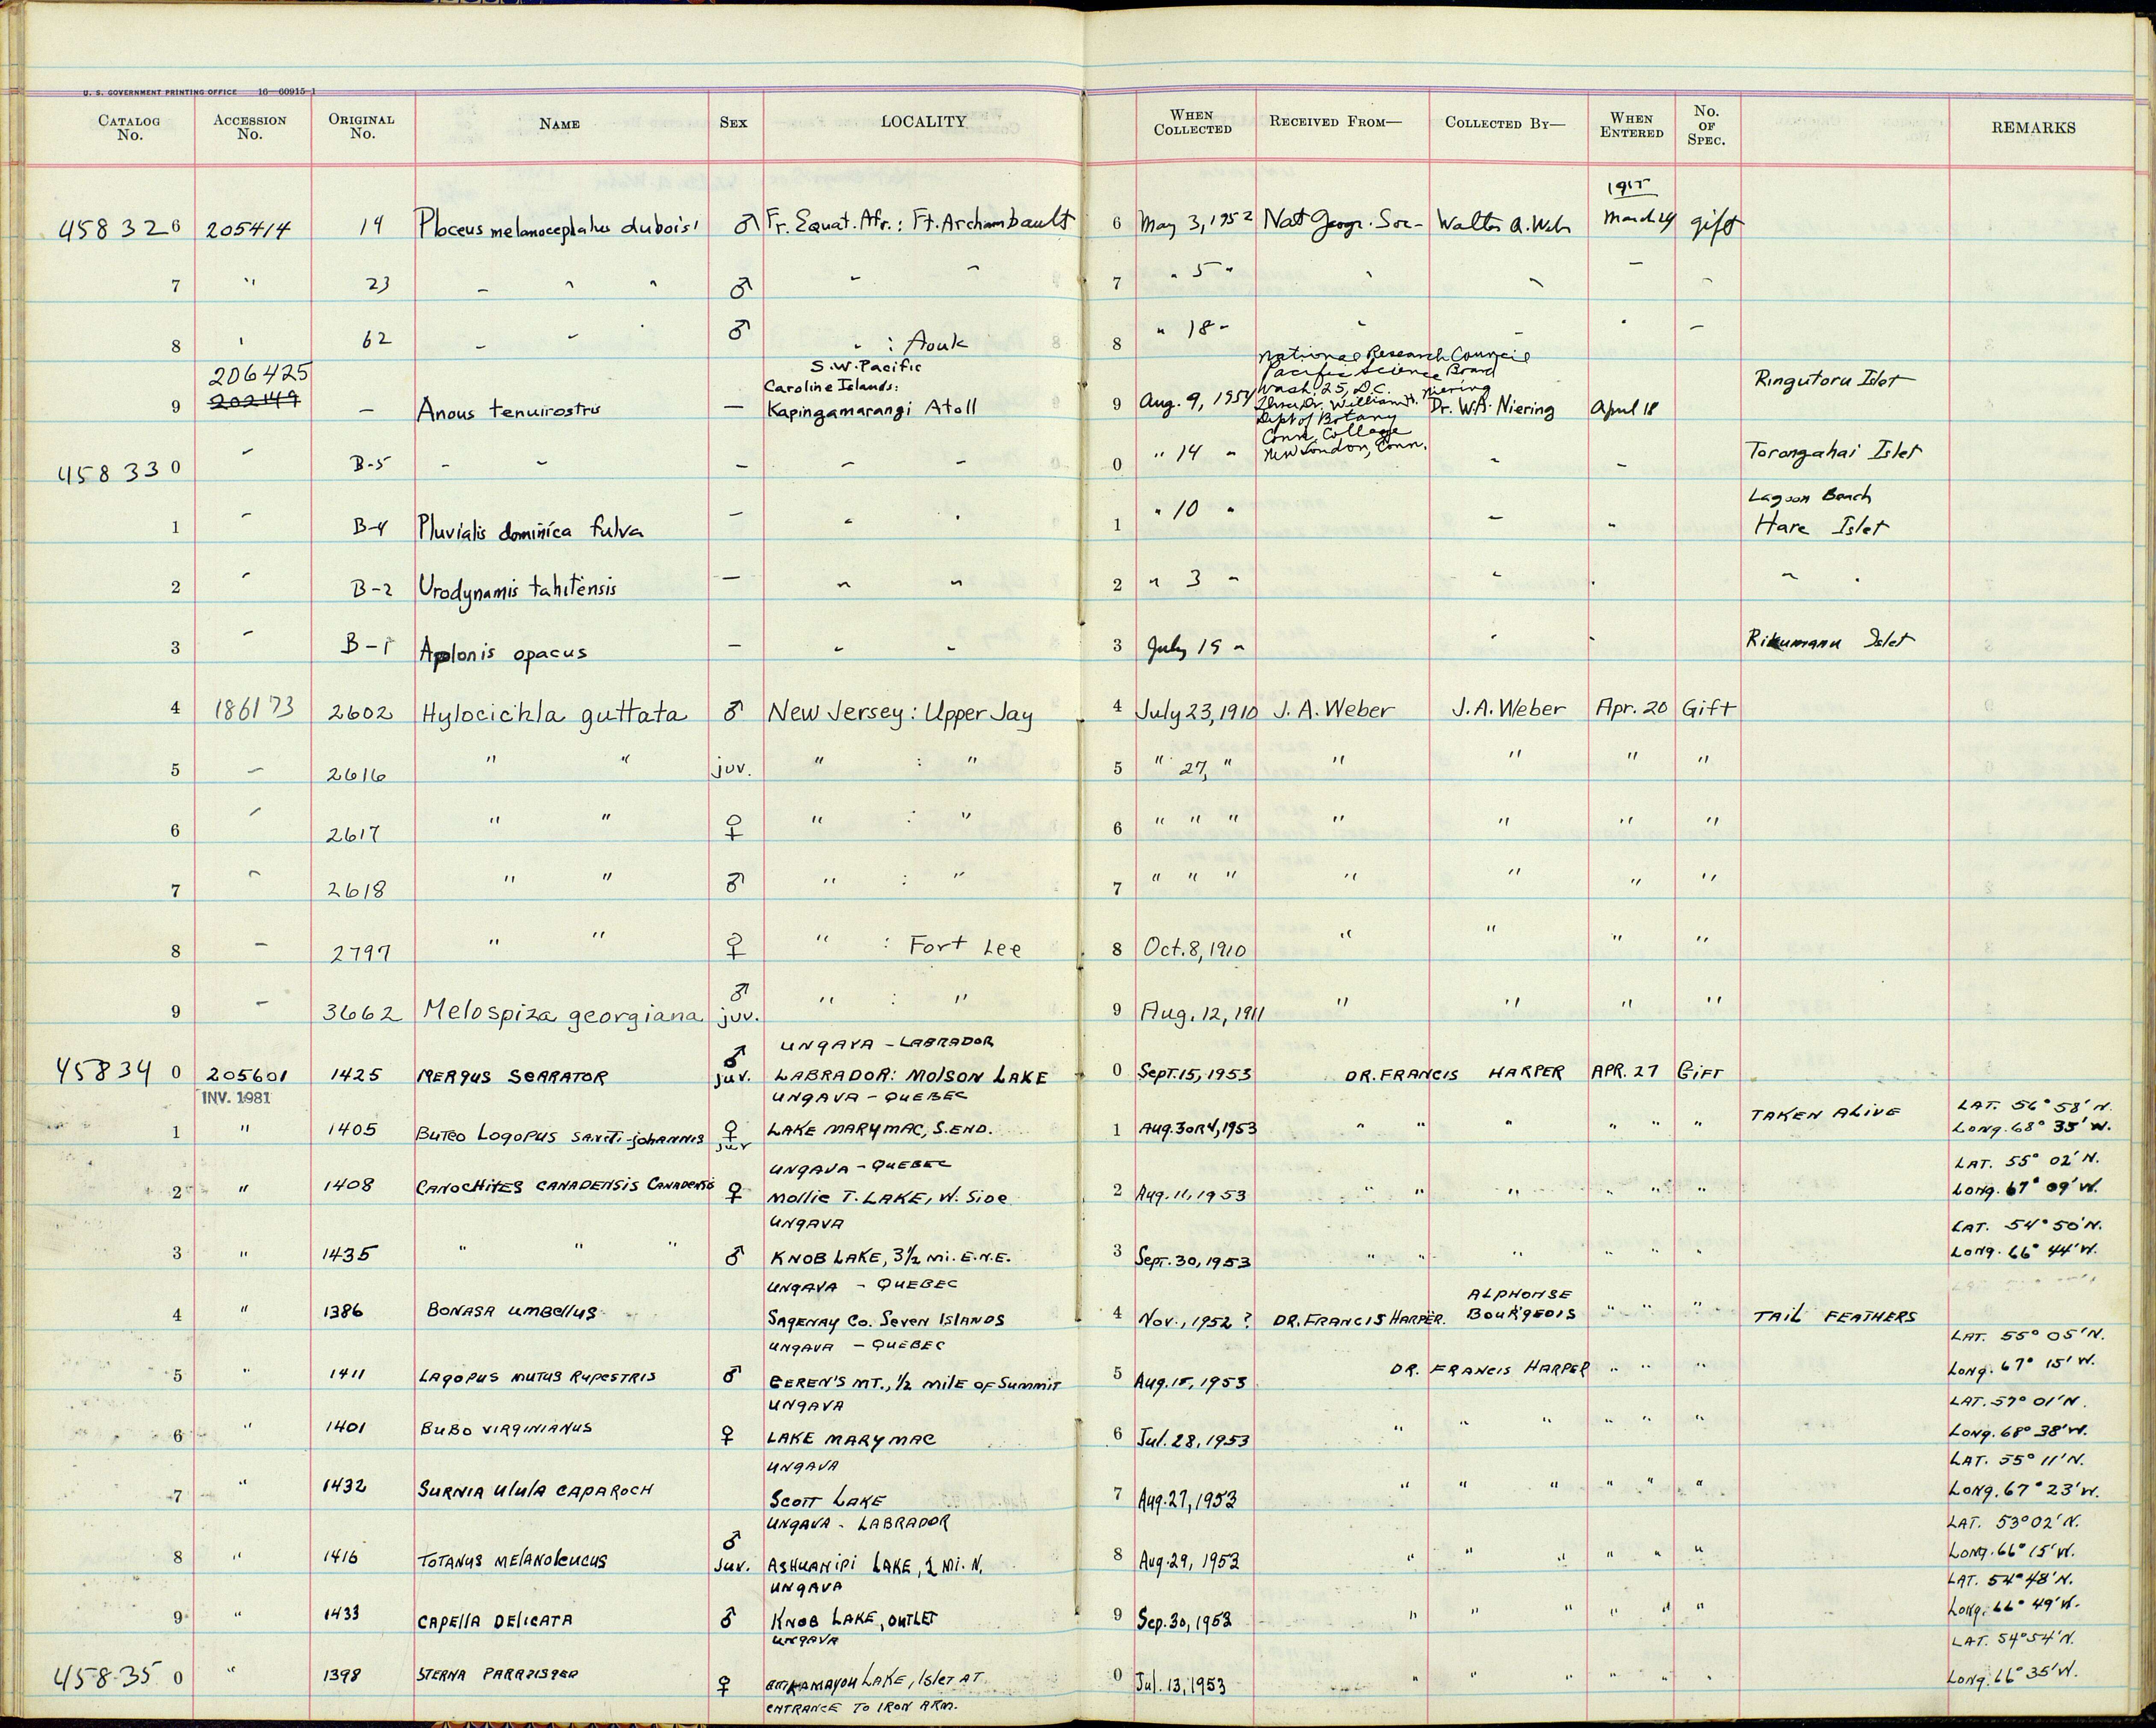Click the 'U.S. Government Printing Office' imprint
Screen dimensions: 2156x1728
(x=199, y=91)
